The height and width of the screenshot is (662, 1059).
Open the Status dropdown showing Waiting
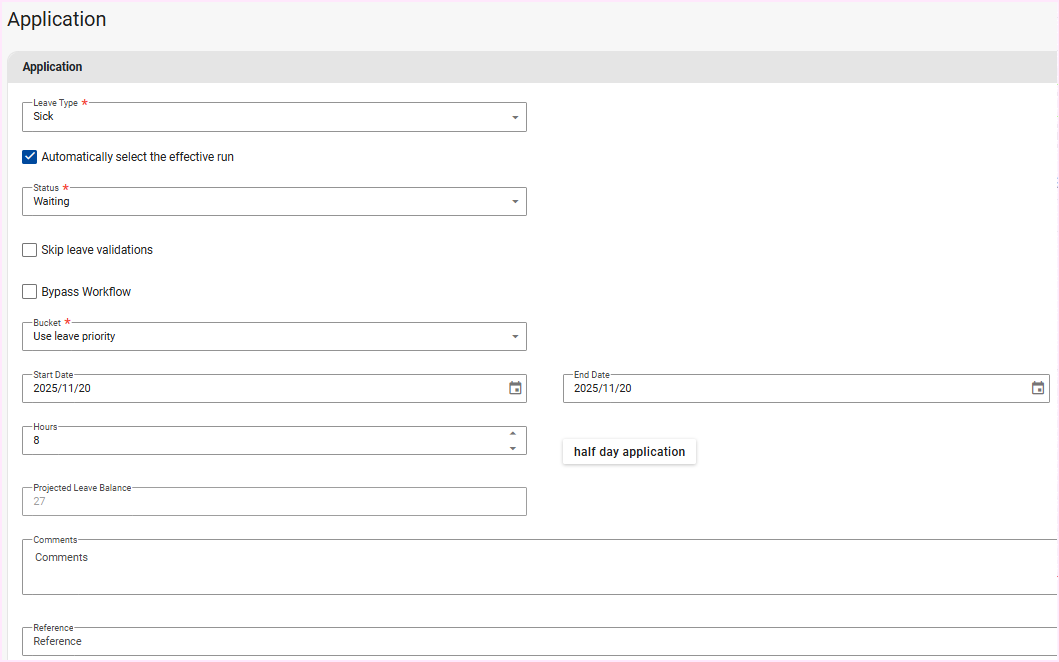pos(514,202)
